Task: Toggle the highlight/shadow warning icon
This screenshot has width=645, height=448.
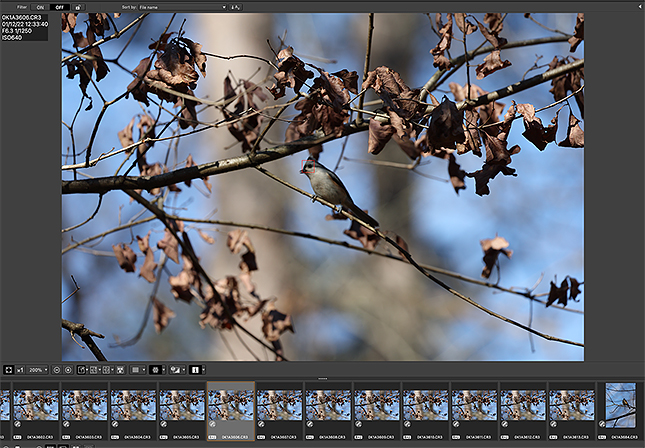Action: click(x=173, y=369)
